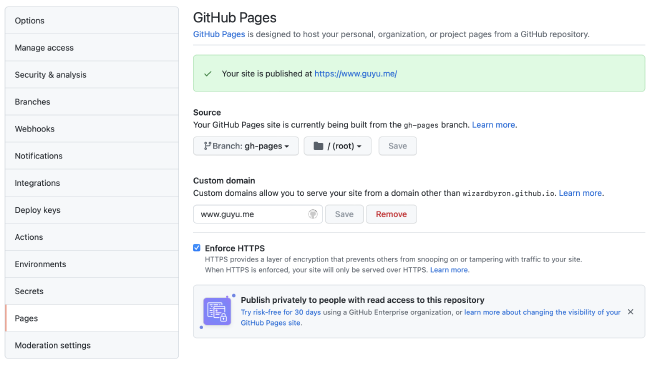Click Learn more link under Source
This screenshot has height=370, width=660.
(x=493, y=125)
